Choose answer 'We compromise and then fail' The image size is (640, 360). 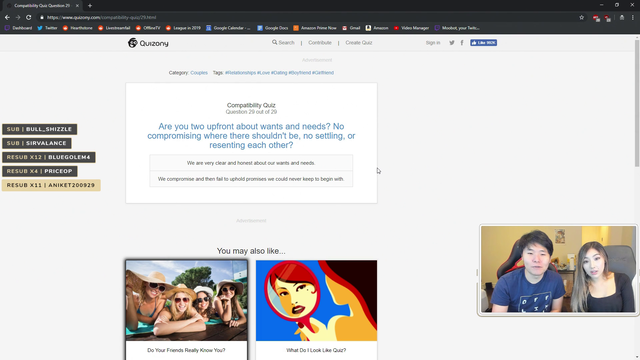[251, 179]
